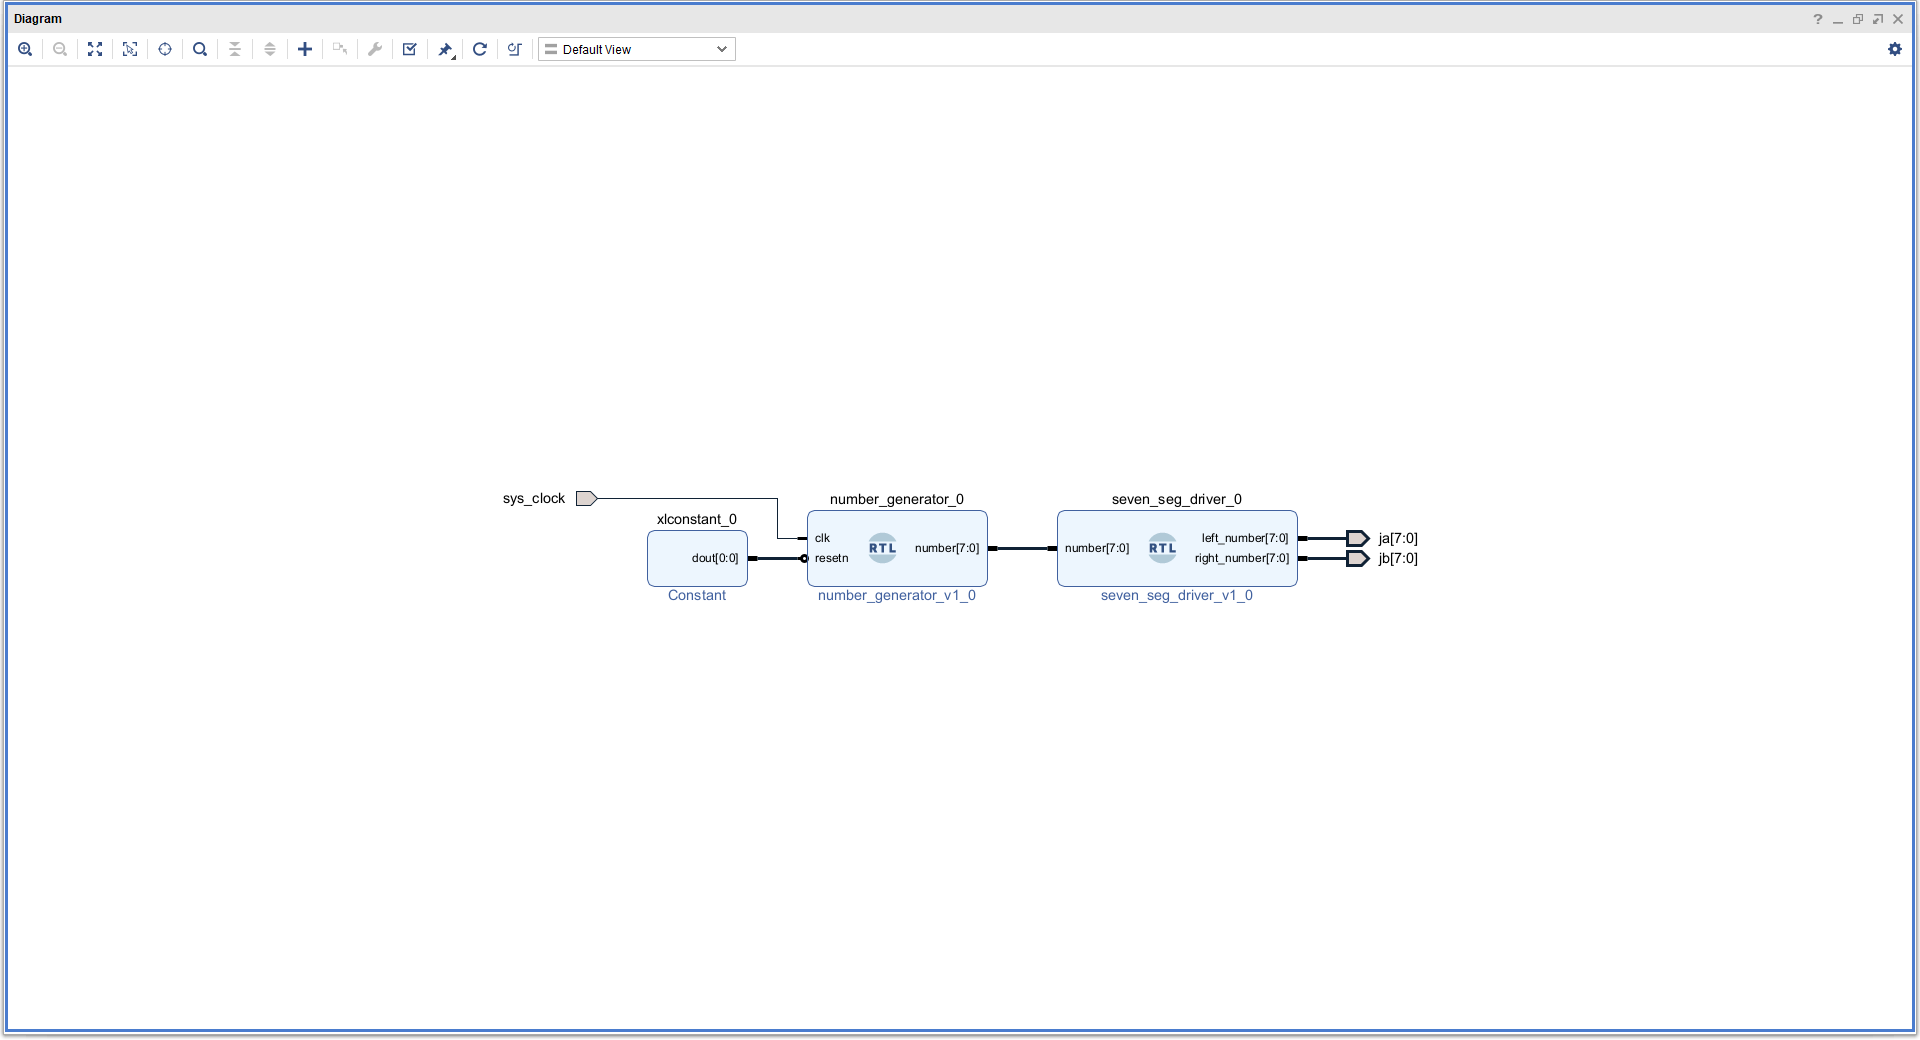1920x1040 pixels.
Task: Click the resetn pin on number_generator_0
Action: tap(831, 558)
